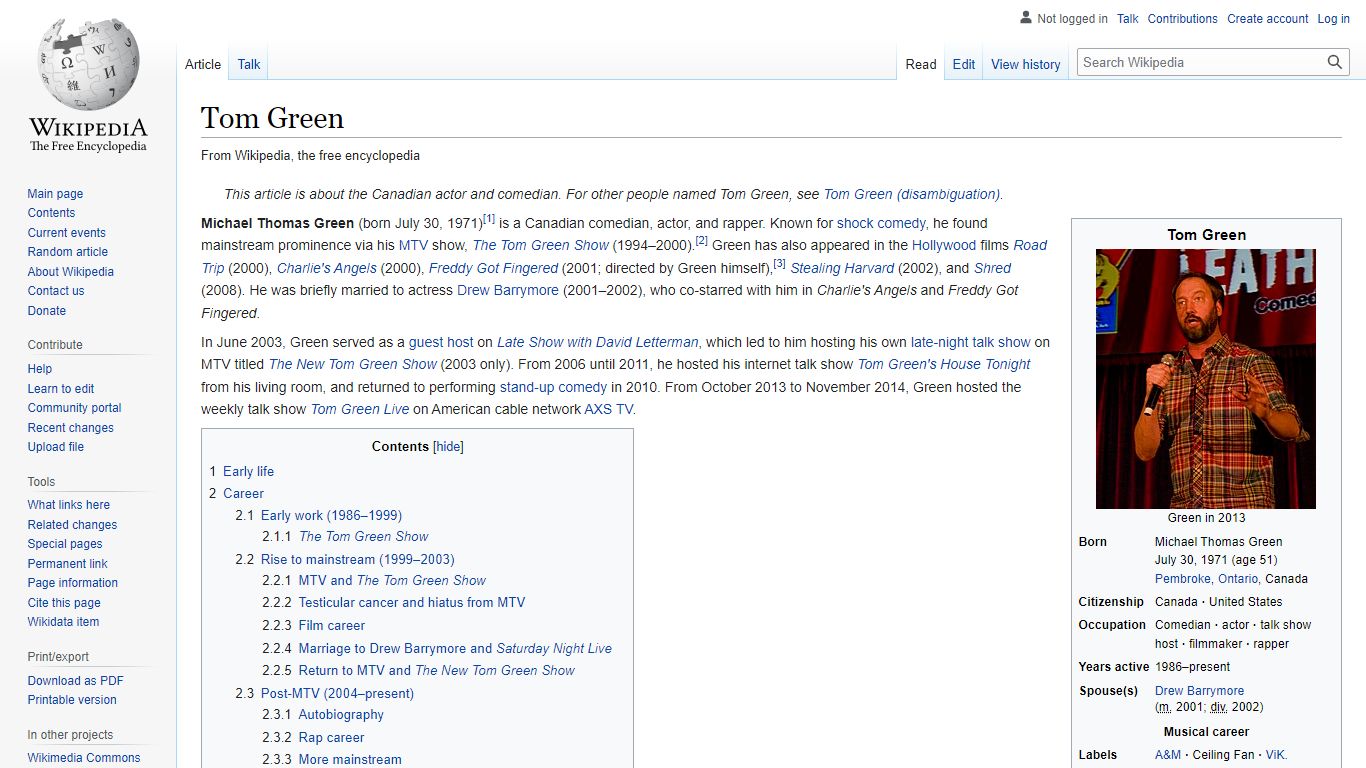Open Learn to edit link
Image resolution: width=1366 pixels, height=768 pixels.
tap(61, 389)
